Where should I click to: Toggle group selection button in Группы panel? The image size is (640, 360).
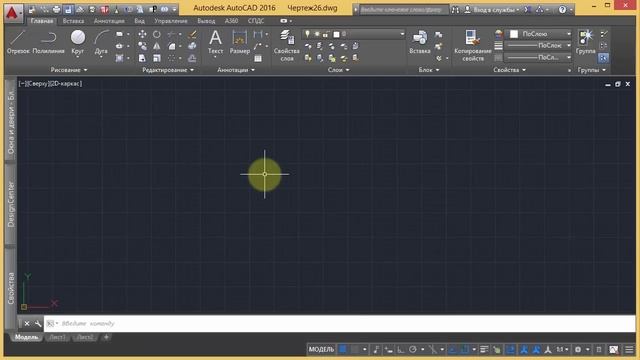point(603,58)
